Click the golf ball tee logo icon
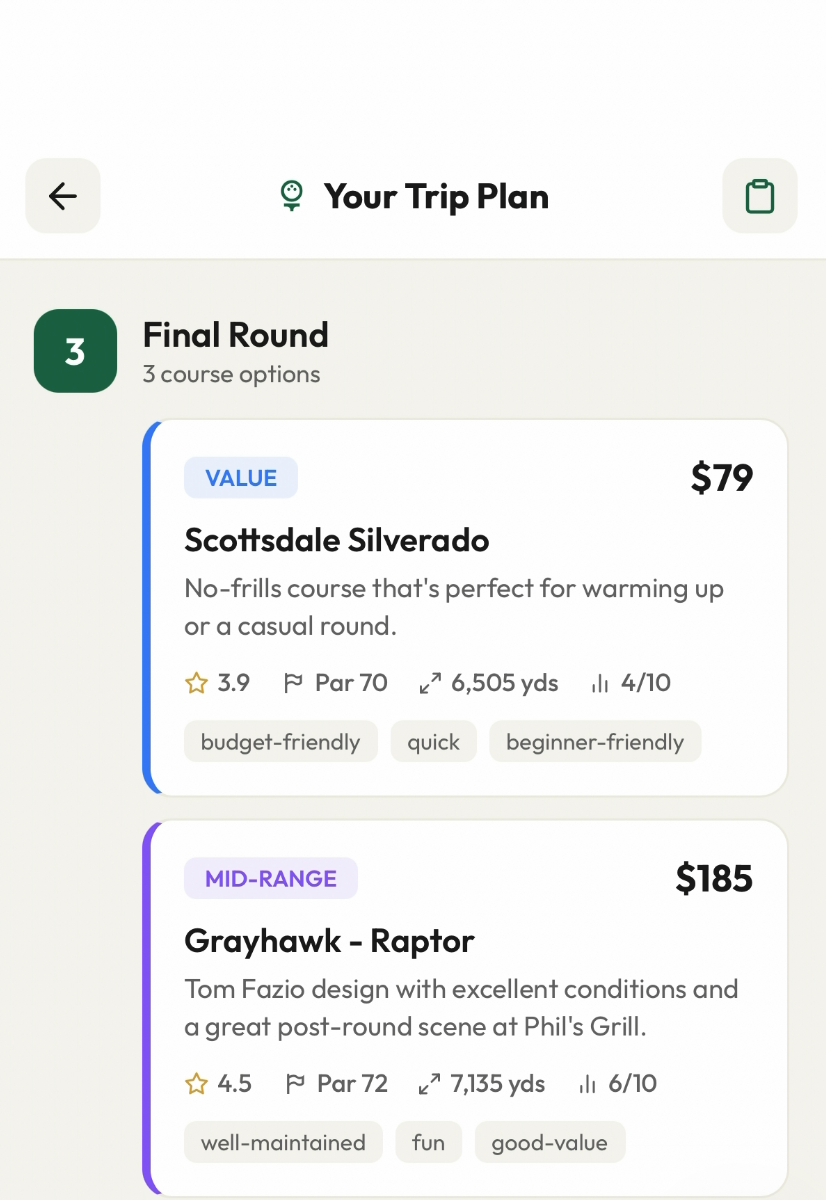This screenshot has width=826, height=1200. pyautogui.click(x=291, y=196)
